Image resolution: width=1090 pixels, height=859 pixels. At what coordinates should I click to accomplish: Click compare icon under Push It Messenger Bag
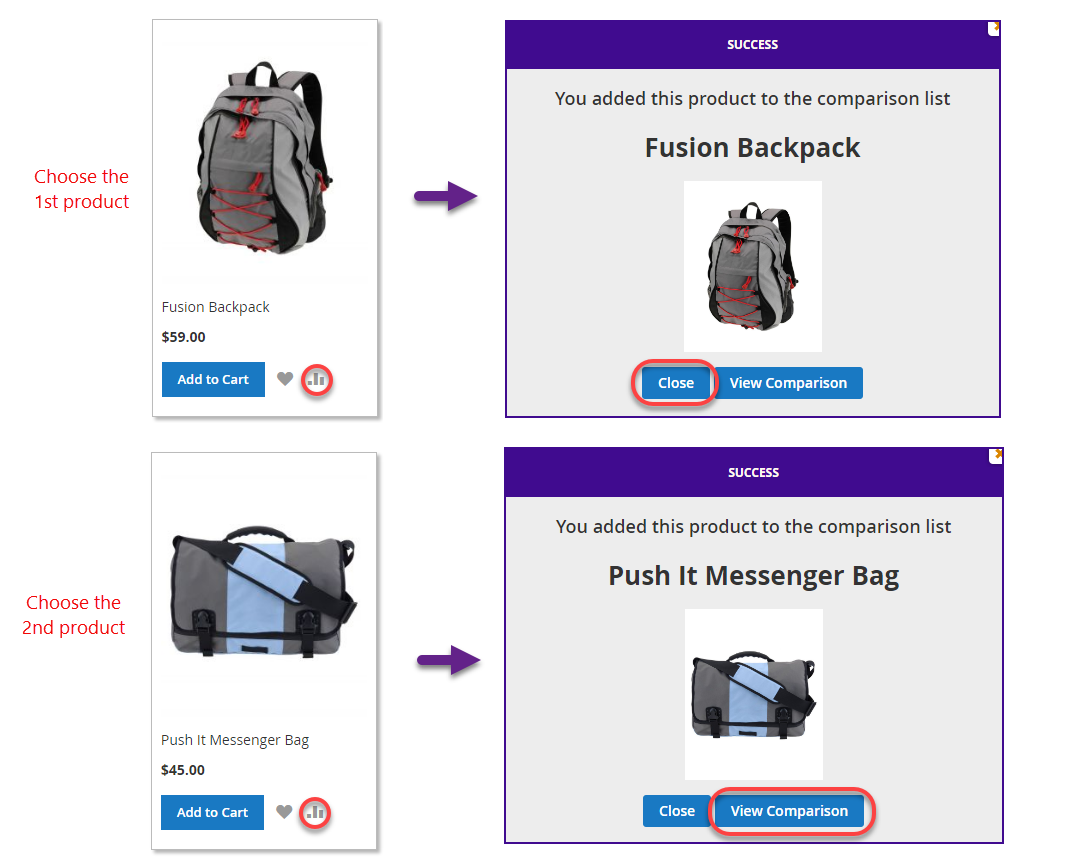click(316, 812)
